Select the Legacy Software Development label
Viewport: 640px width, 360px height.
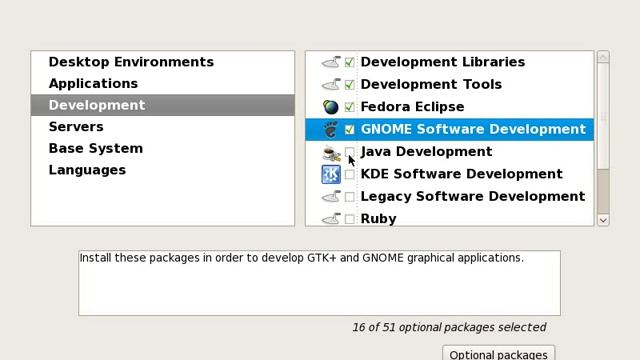pyautogui.click(x=473, y=197)
